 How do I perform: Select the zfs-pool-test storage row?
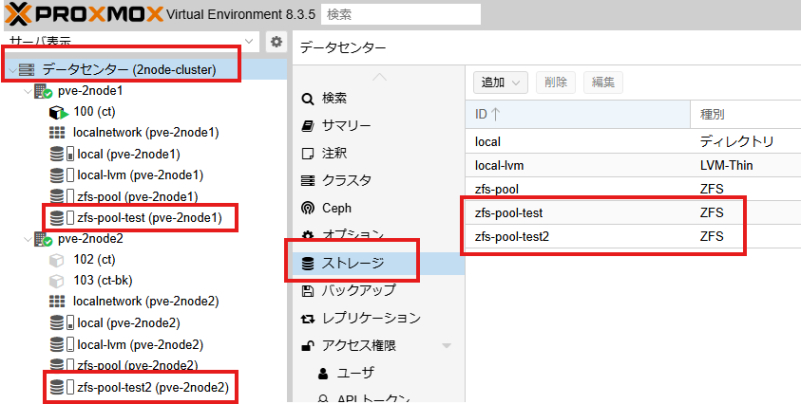[633, 213]
